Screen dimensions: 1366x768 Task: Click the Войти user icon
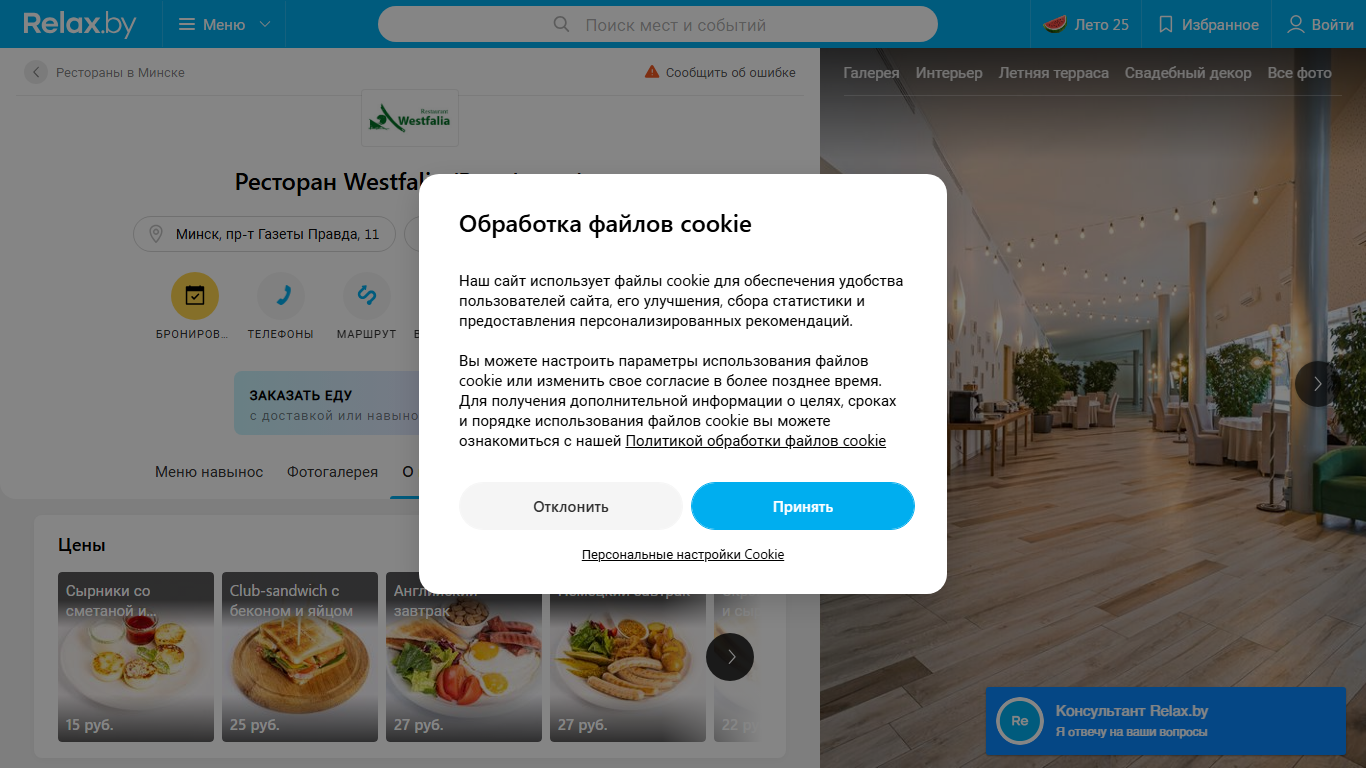[1296, 24]
